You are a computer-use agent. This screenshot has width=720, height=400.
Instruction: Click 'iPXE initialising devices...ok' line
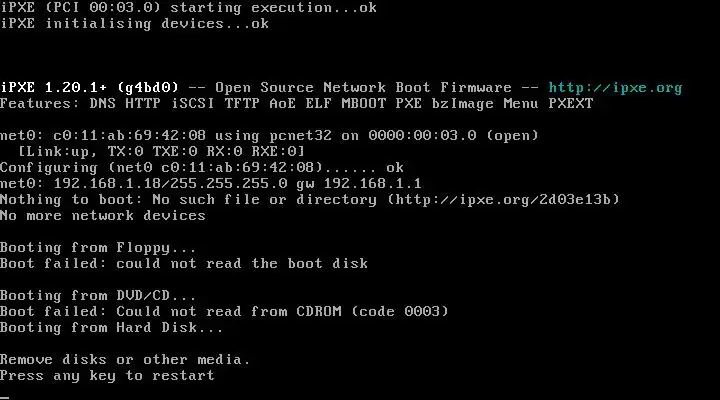(x=134, y=24)
